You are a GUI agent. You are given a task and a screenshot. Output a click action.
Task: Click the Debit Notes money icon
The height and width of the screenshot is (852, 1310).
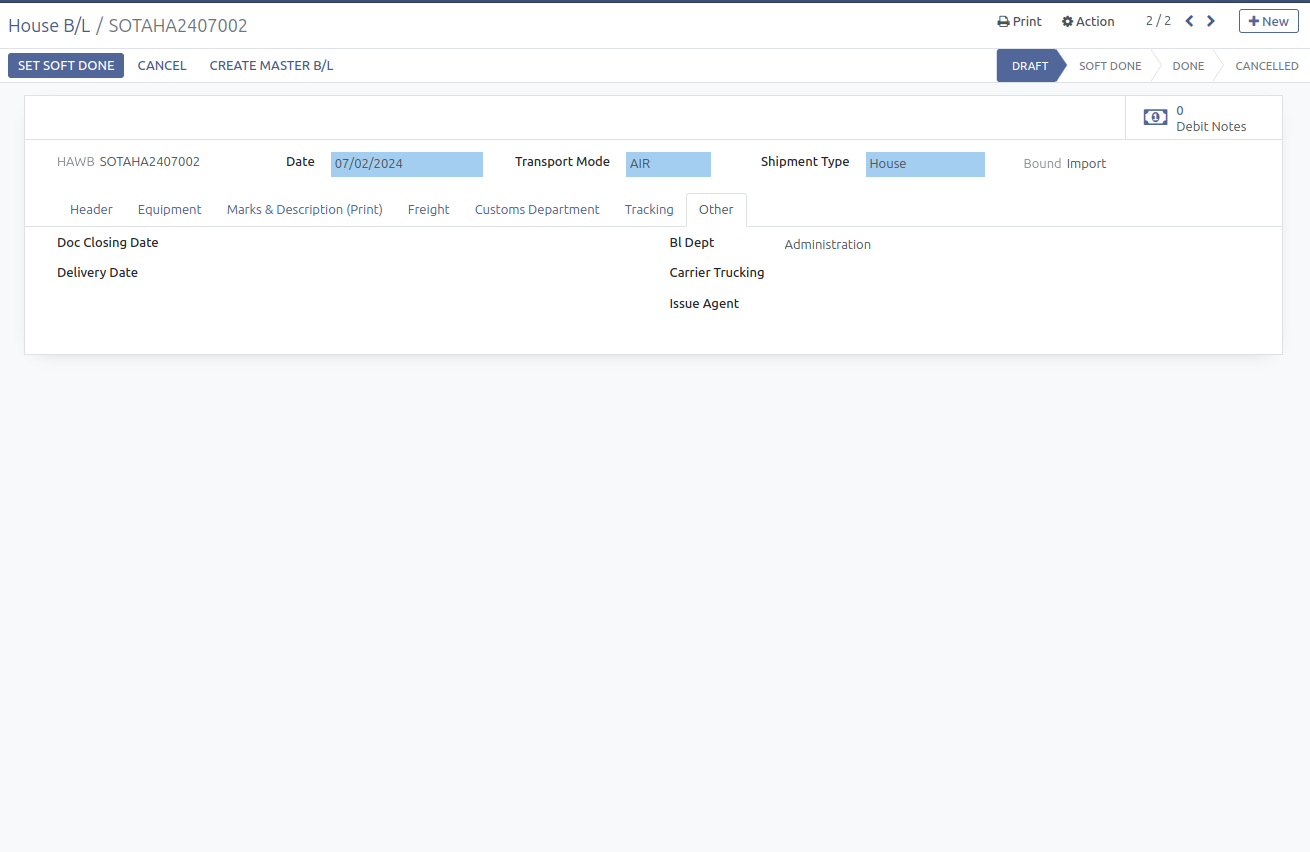click(x=1155, y=118)
